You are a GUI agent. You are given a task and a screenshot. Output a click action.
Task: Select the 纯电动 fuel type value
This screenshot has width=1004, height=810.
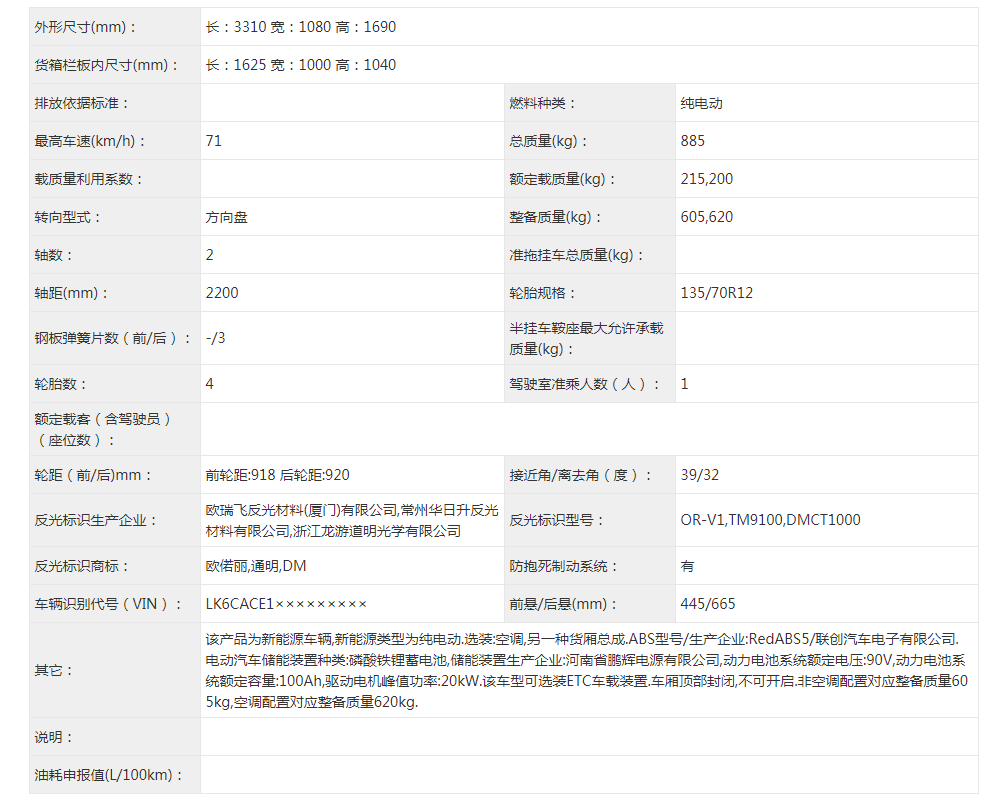(x=701, y=103)
